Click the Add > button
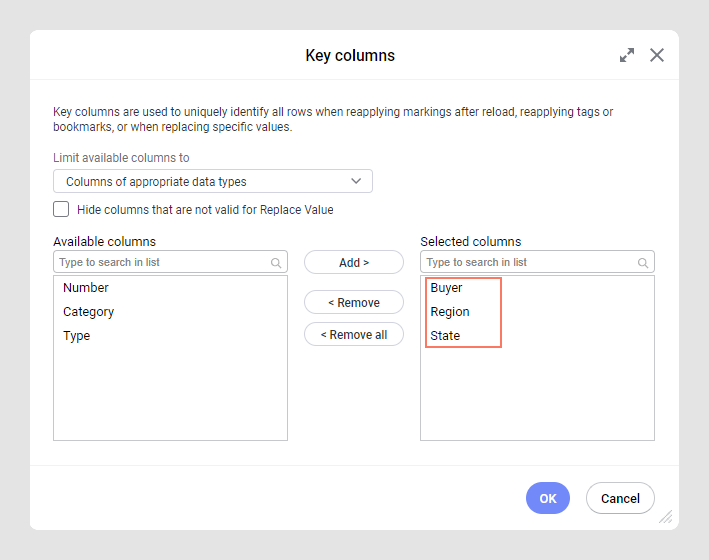709x560 pixels. tap(354, 262)
